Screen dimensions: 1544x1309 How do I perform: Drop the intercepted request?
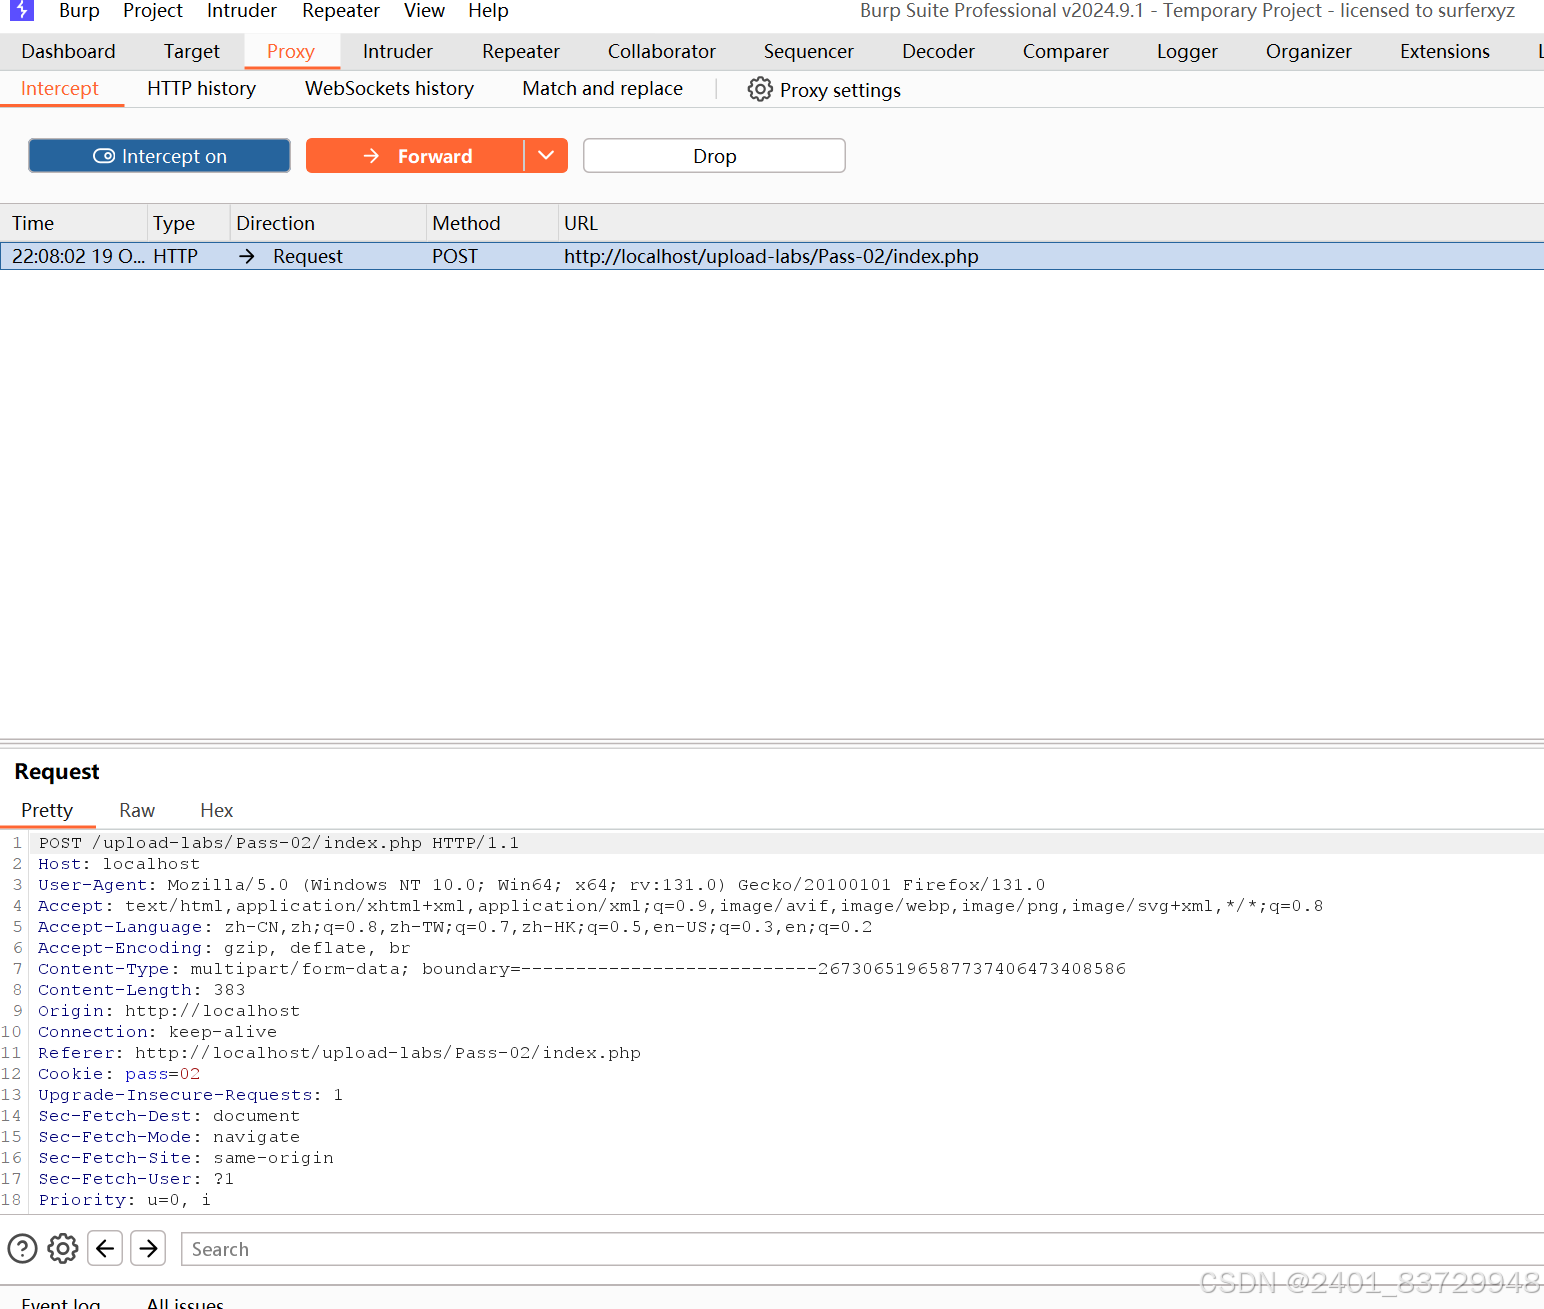pyautogui.click(x=714, y=156)
